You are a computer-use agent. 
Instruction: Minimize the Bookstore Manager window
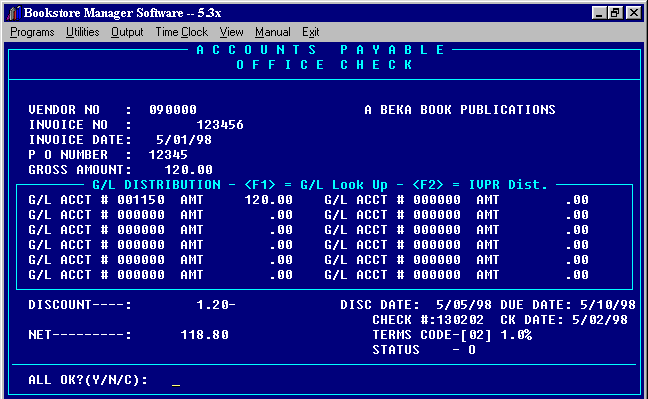[599, 13]
